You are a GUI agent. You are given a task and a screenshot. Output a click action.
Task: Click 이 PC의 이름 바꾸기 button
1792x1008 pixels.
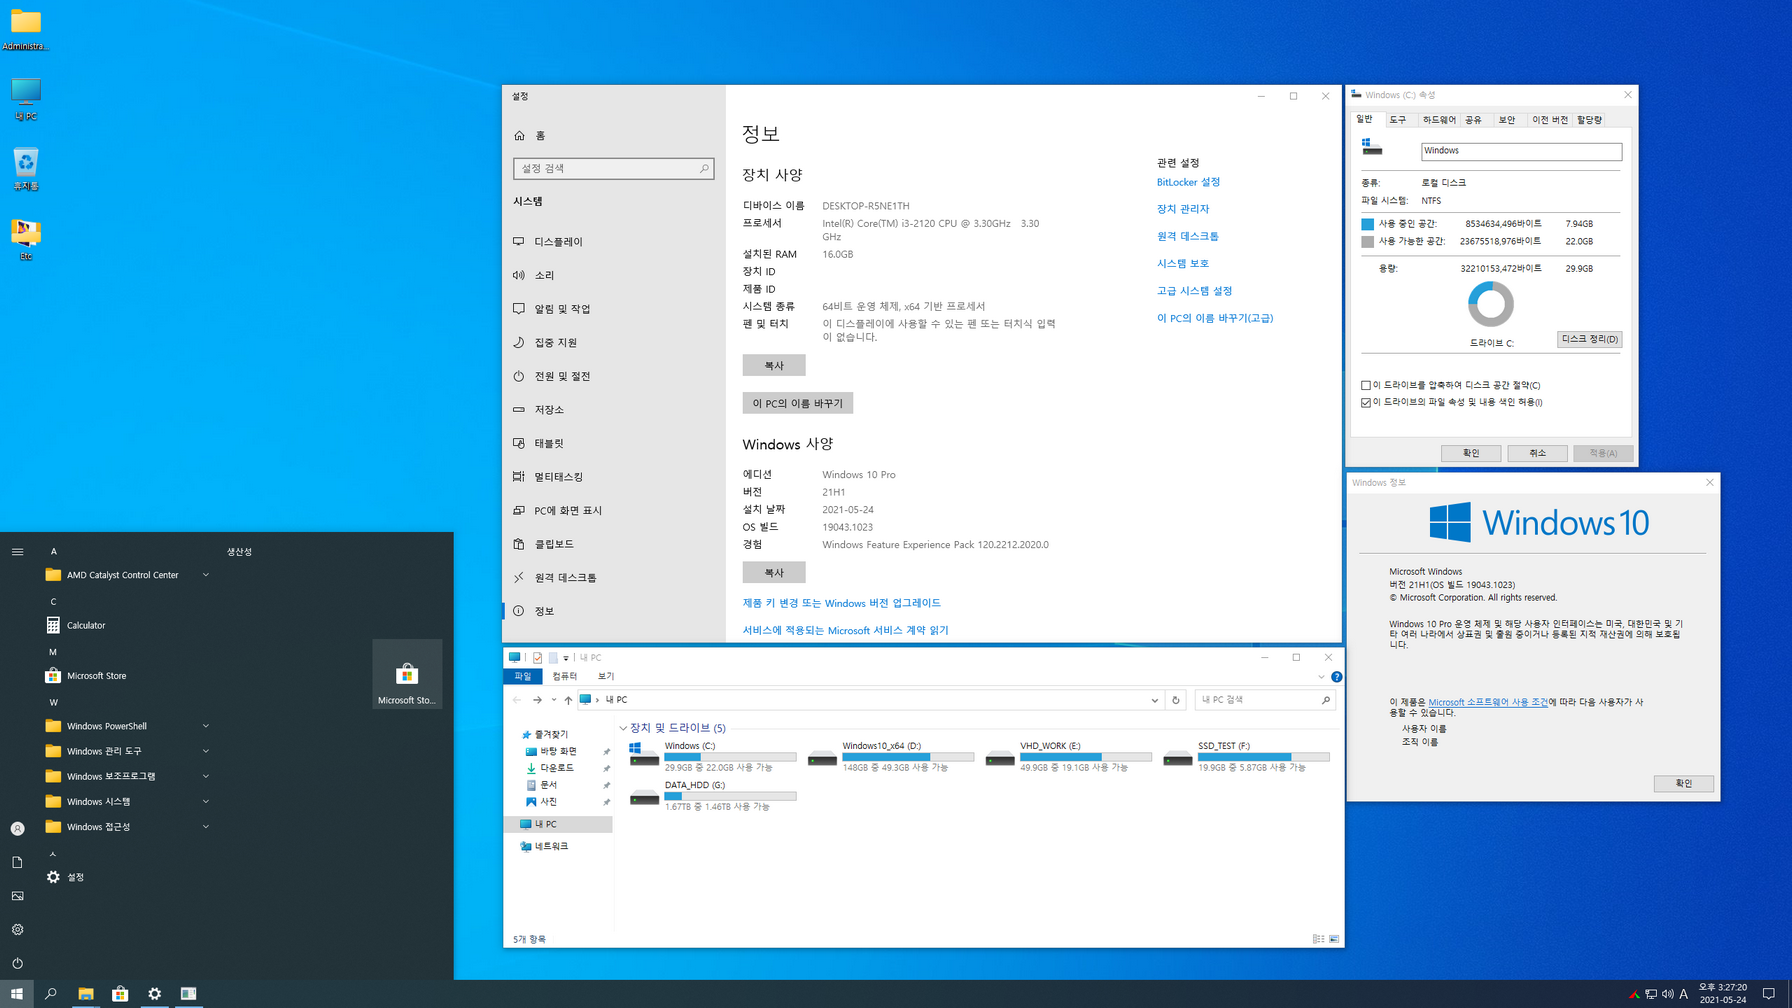tap(798, 403)
